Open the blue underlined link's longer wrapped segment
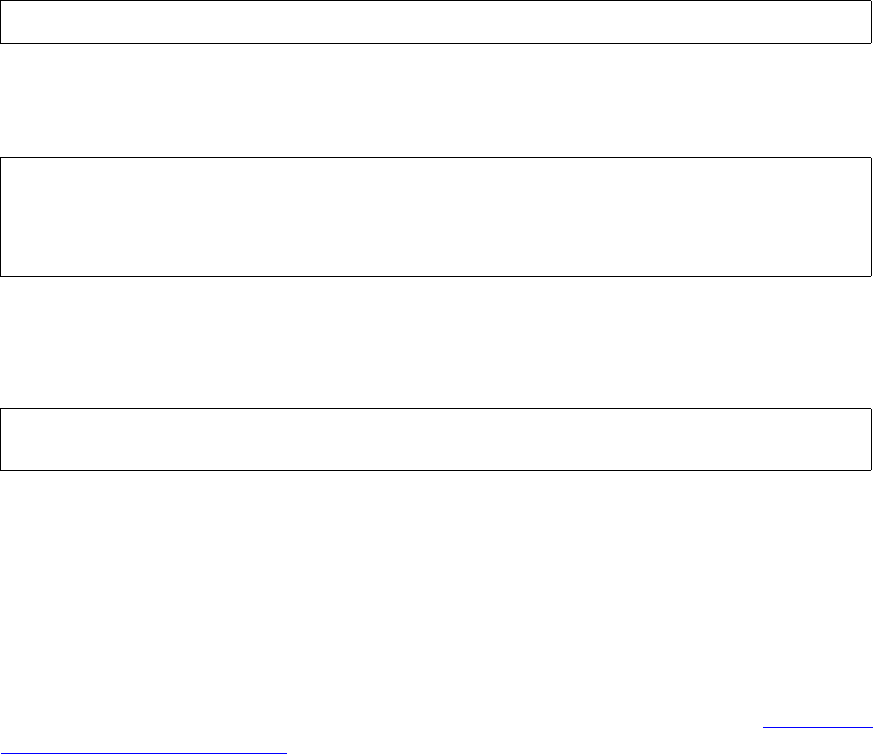Viewport: 873px width, 754px height. click(x=144, y=748)
